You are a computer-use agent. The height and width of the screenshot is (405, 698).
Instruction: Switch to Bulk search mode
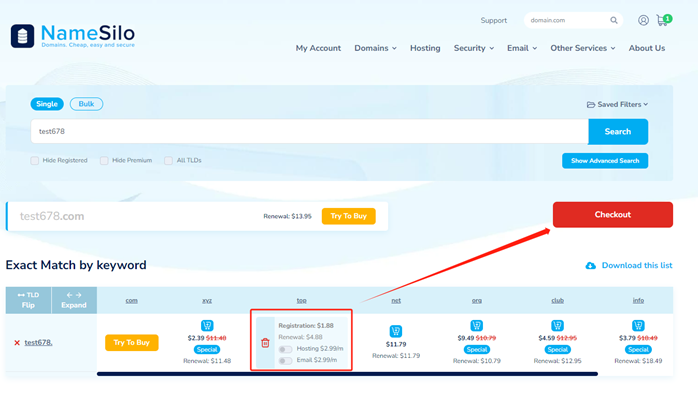pyautogui.click(x=86, y=104)
